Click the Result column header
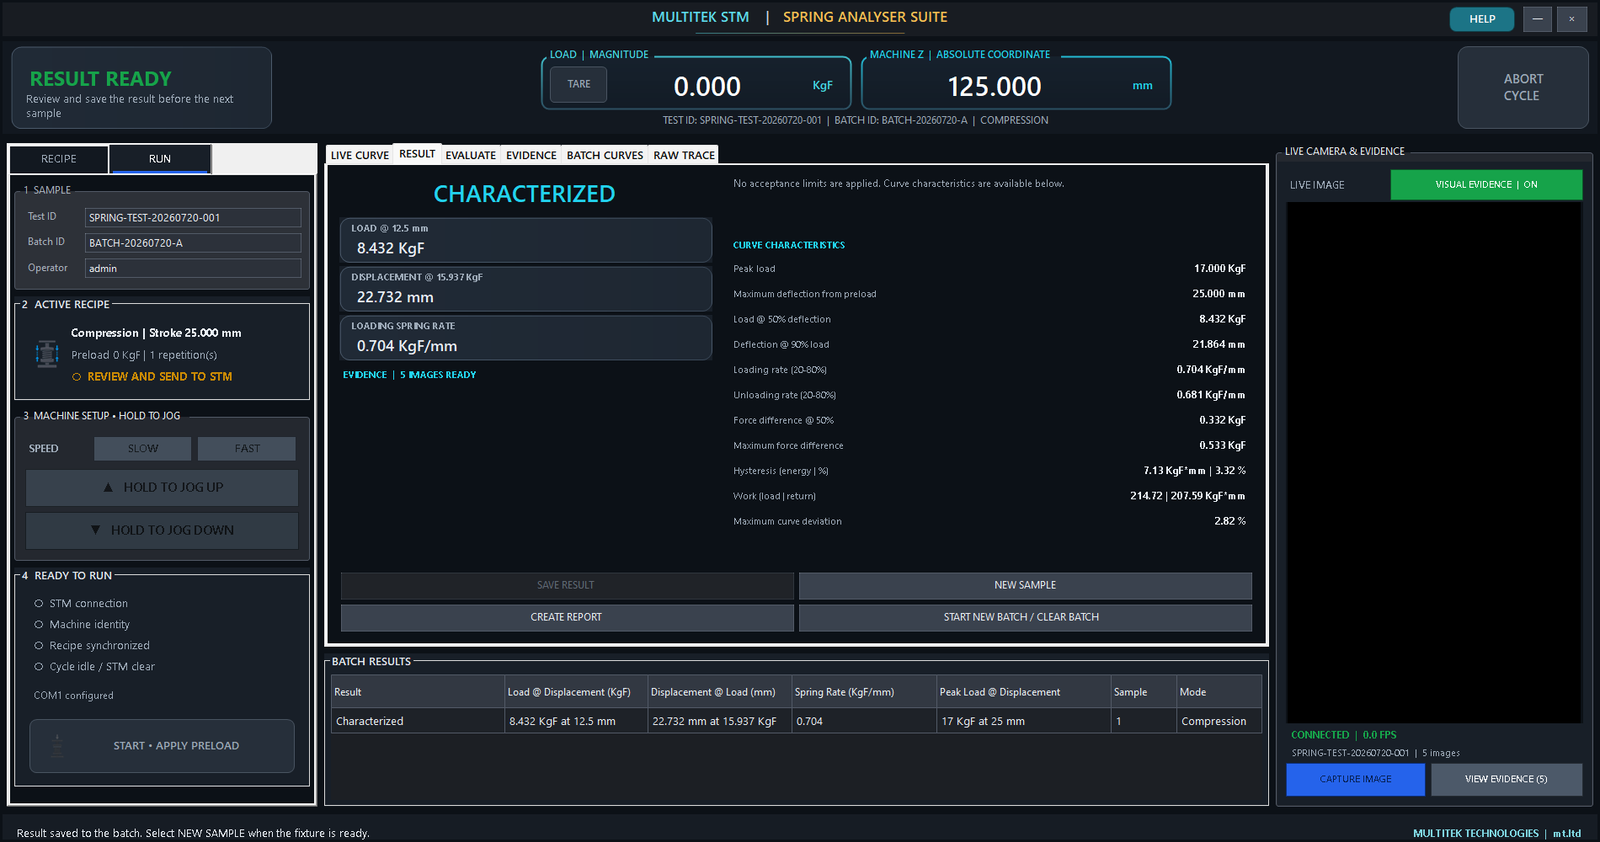 418,692
